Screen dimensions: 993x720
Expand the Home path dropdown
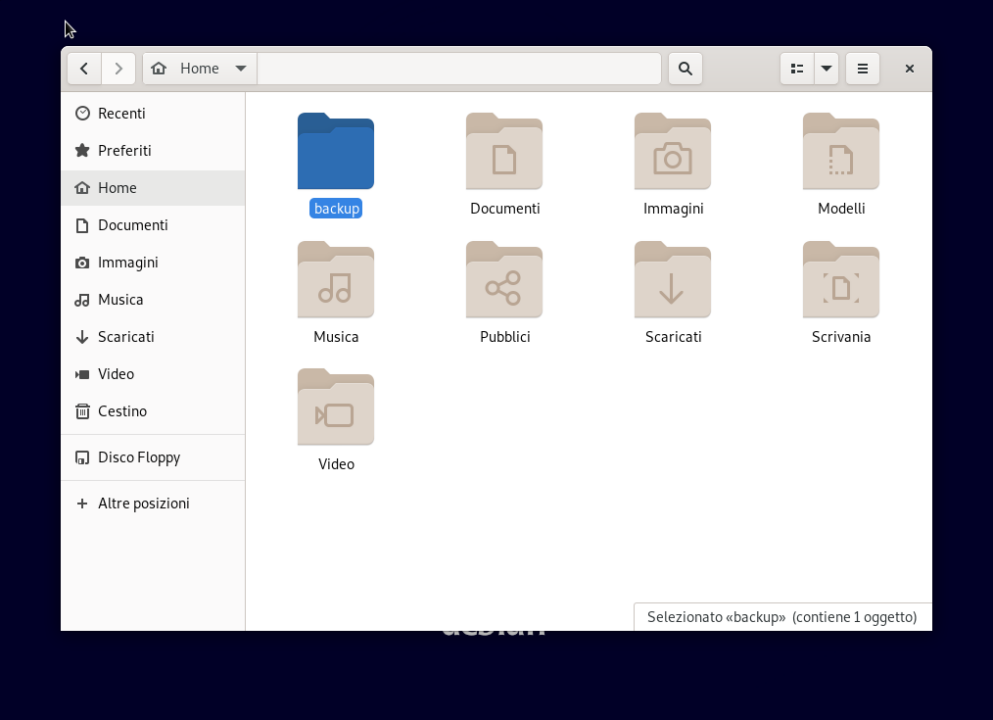pyautogui.click(x=240, y=69)
